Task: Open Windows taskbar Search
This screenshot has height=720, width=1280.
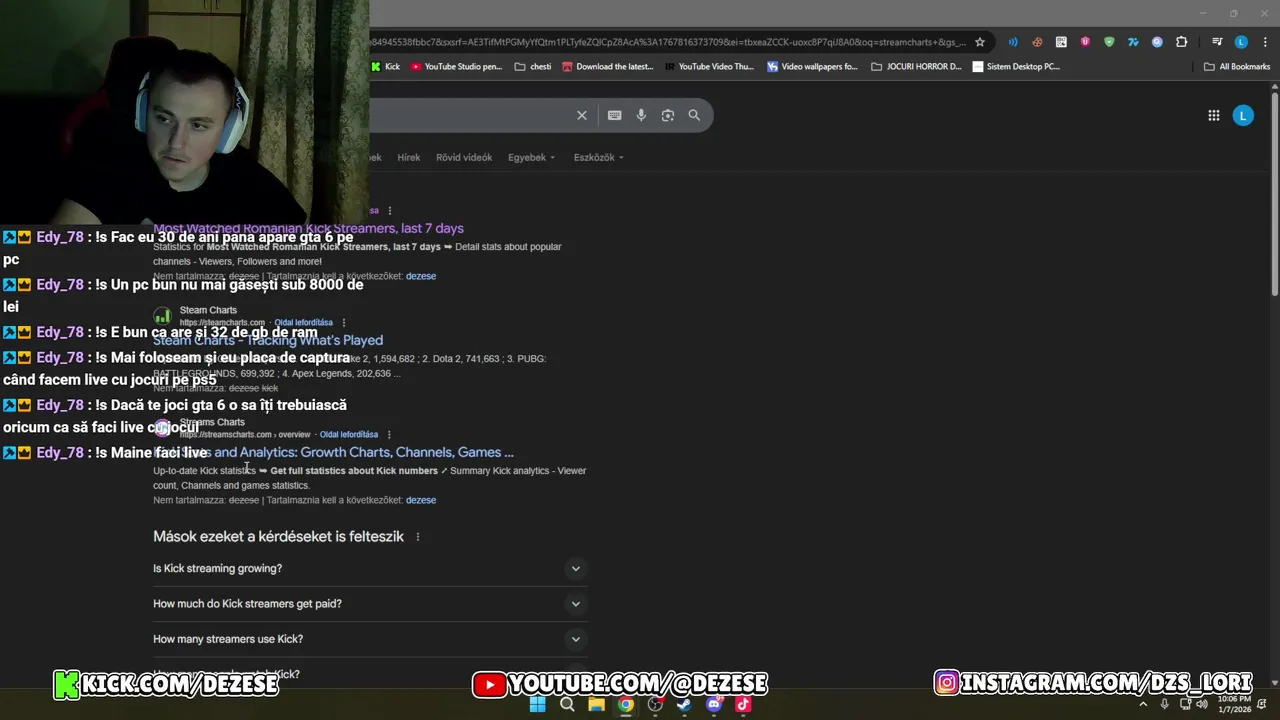Action: coord(567,704)
